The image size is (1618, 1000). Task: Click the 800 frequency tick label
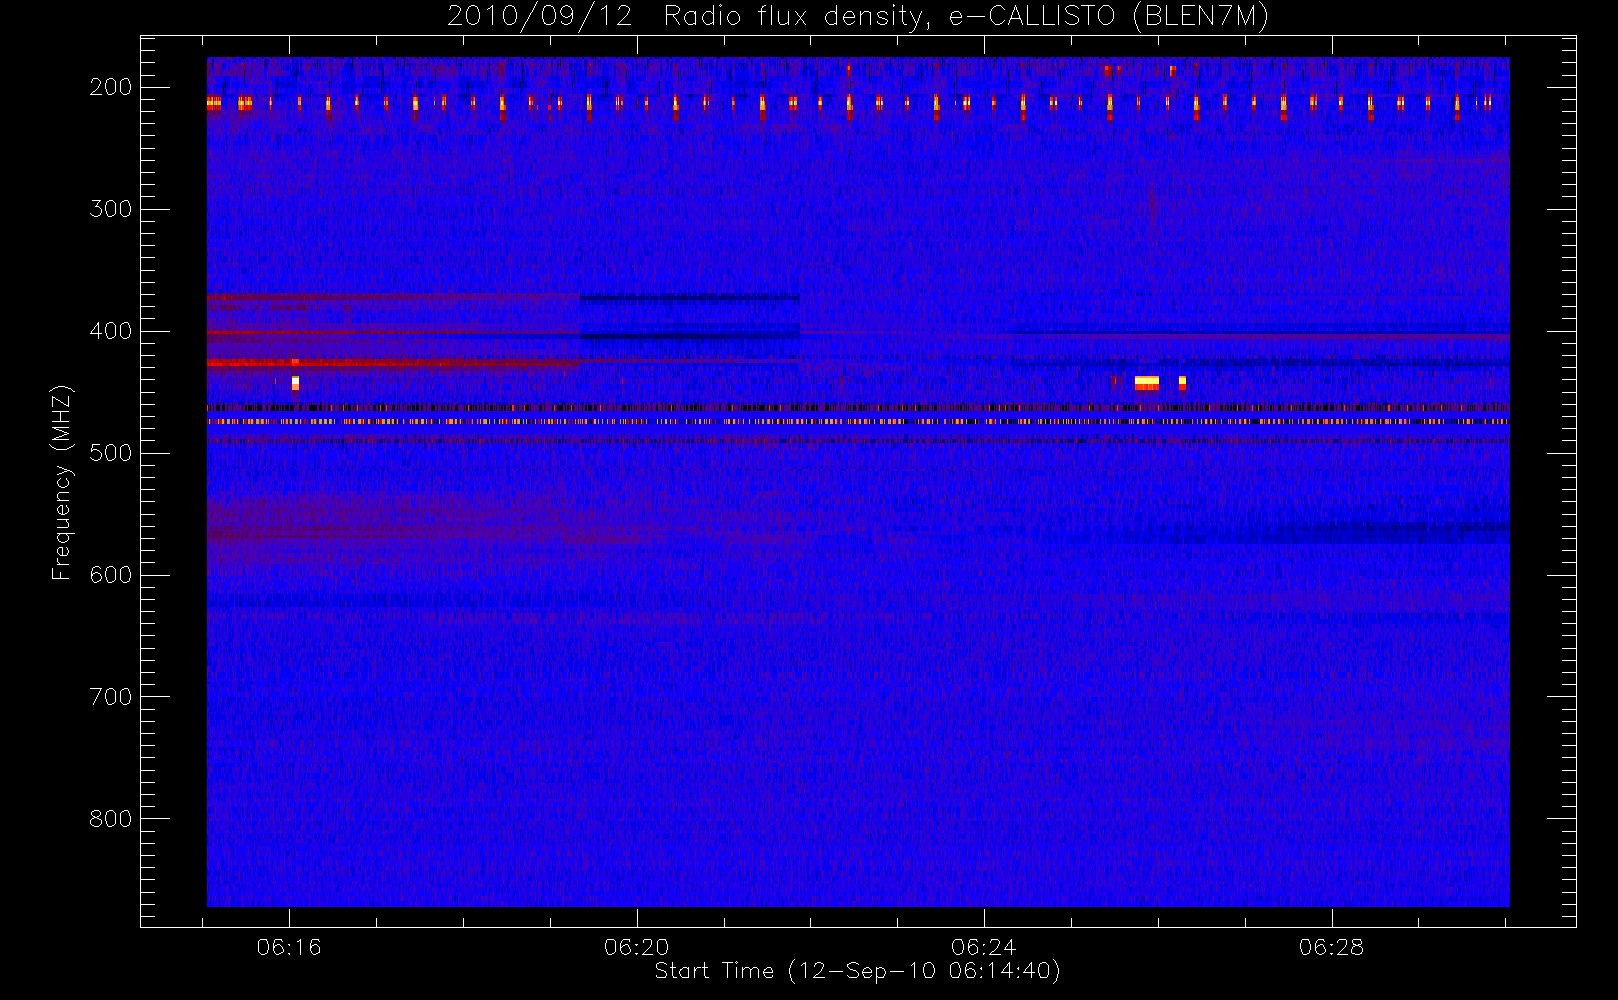pos(111,819)
